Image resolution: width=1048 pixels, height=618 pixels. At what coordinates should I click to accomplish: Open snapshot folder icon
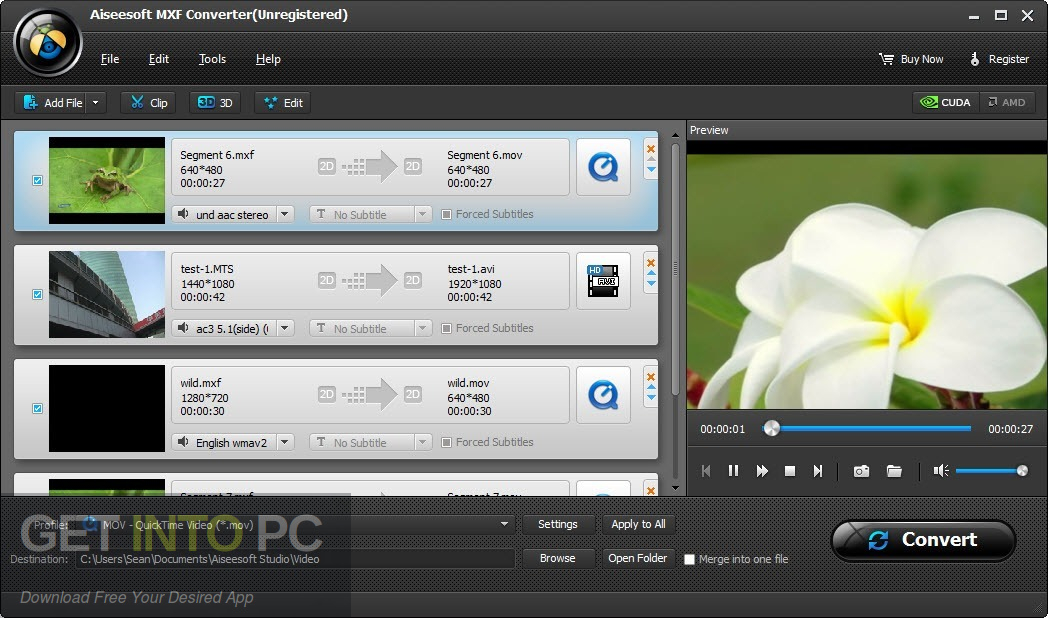pyautogui.click(x=894, y=471)
